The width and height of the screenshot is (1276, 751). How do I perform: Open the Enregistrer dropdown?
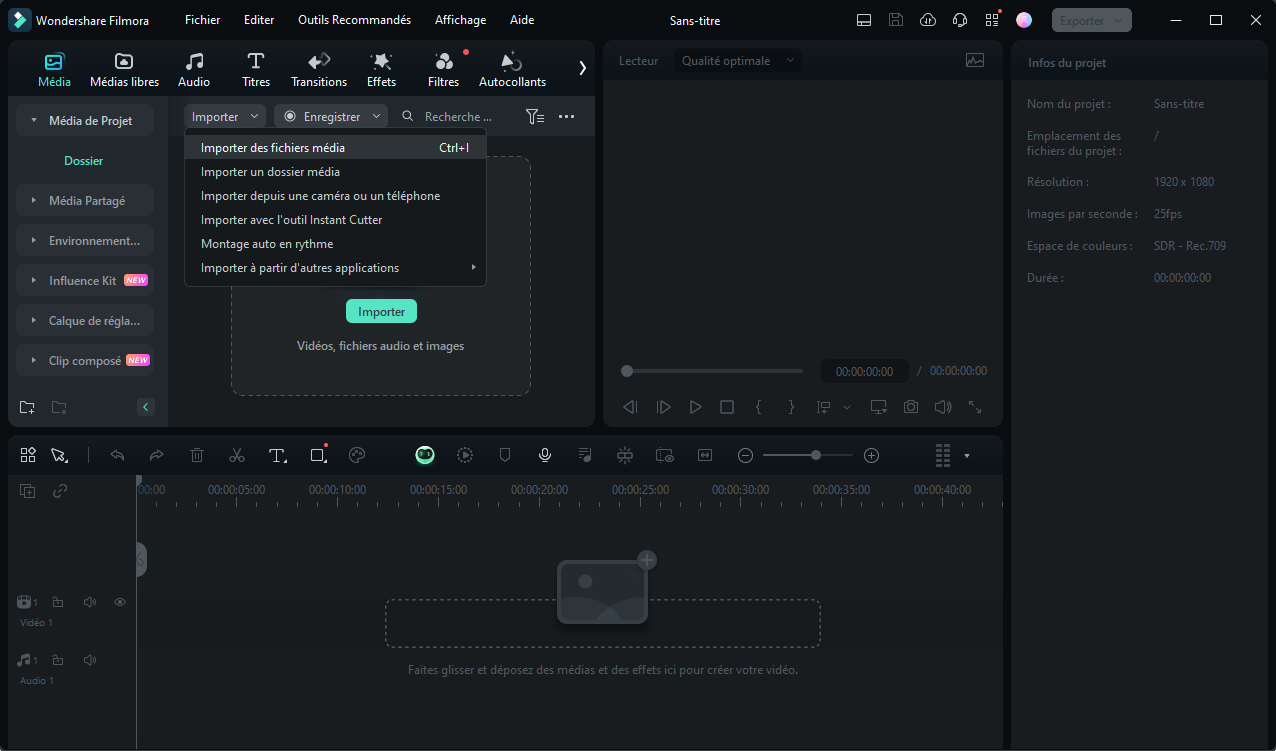(331, 117)
